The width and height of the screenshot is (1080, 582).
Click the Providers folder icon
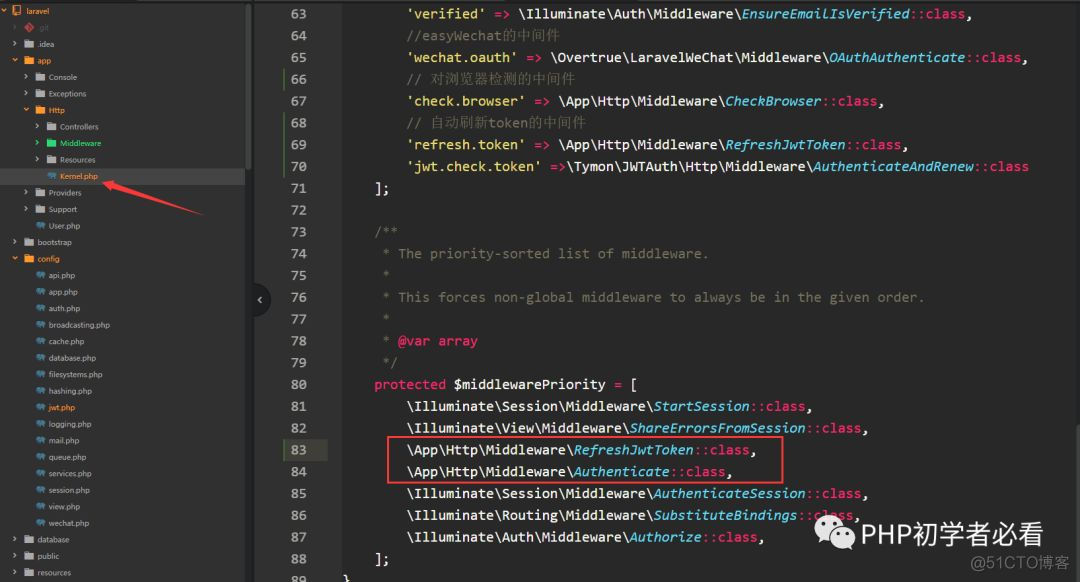pyautogui.click(x=40, y=192)
